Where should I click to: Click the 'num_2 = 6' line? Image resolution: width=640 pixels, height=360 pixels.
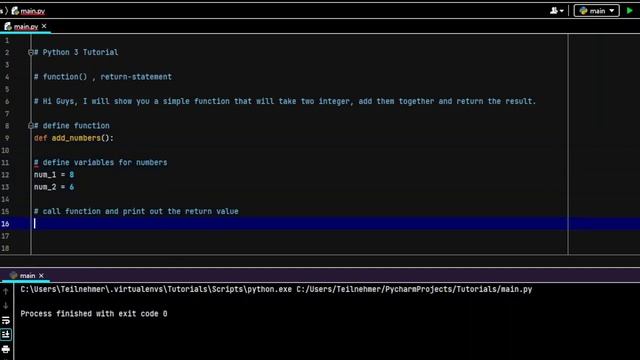54,187
